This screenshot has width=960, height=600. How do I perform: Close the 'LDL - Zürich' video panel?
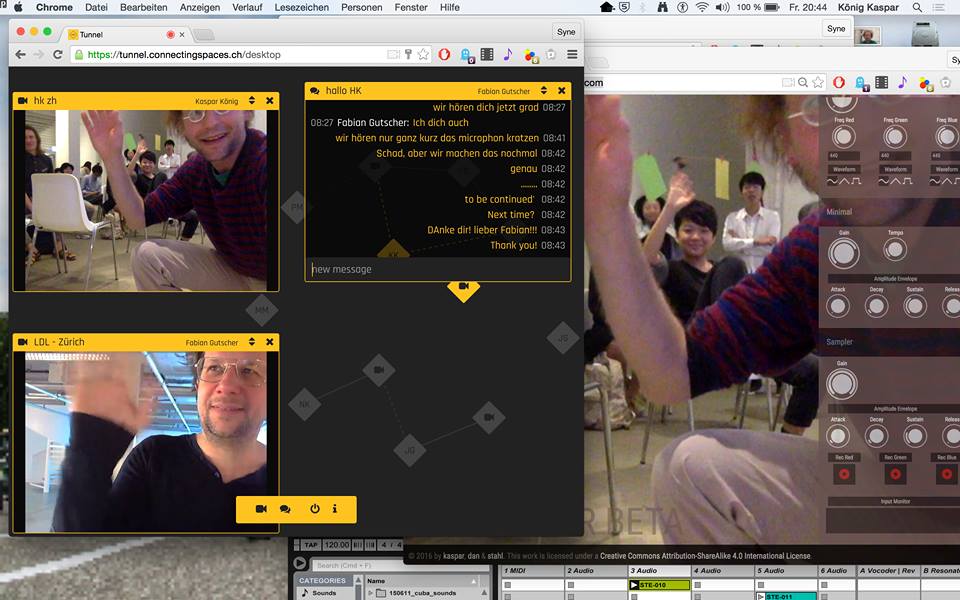coord(270,342)
